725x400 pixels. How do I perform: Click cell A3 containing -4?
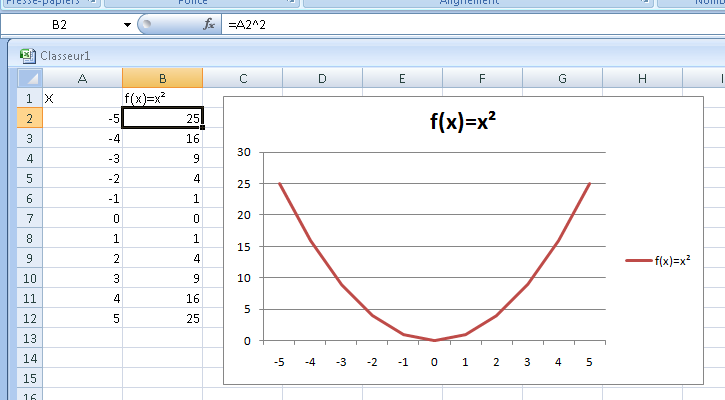[82, 138]
